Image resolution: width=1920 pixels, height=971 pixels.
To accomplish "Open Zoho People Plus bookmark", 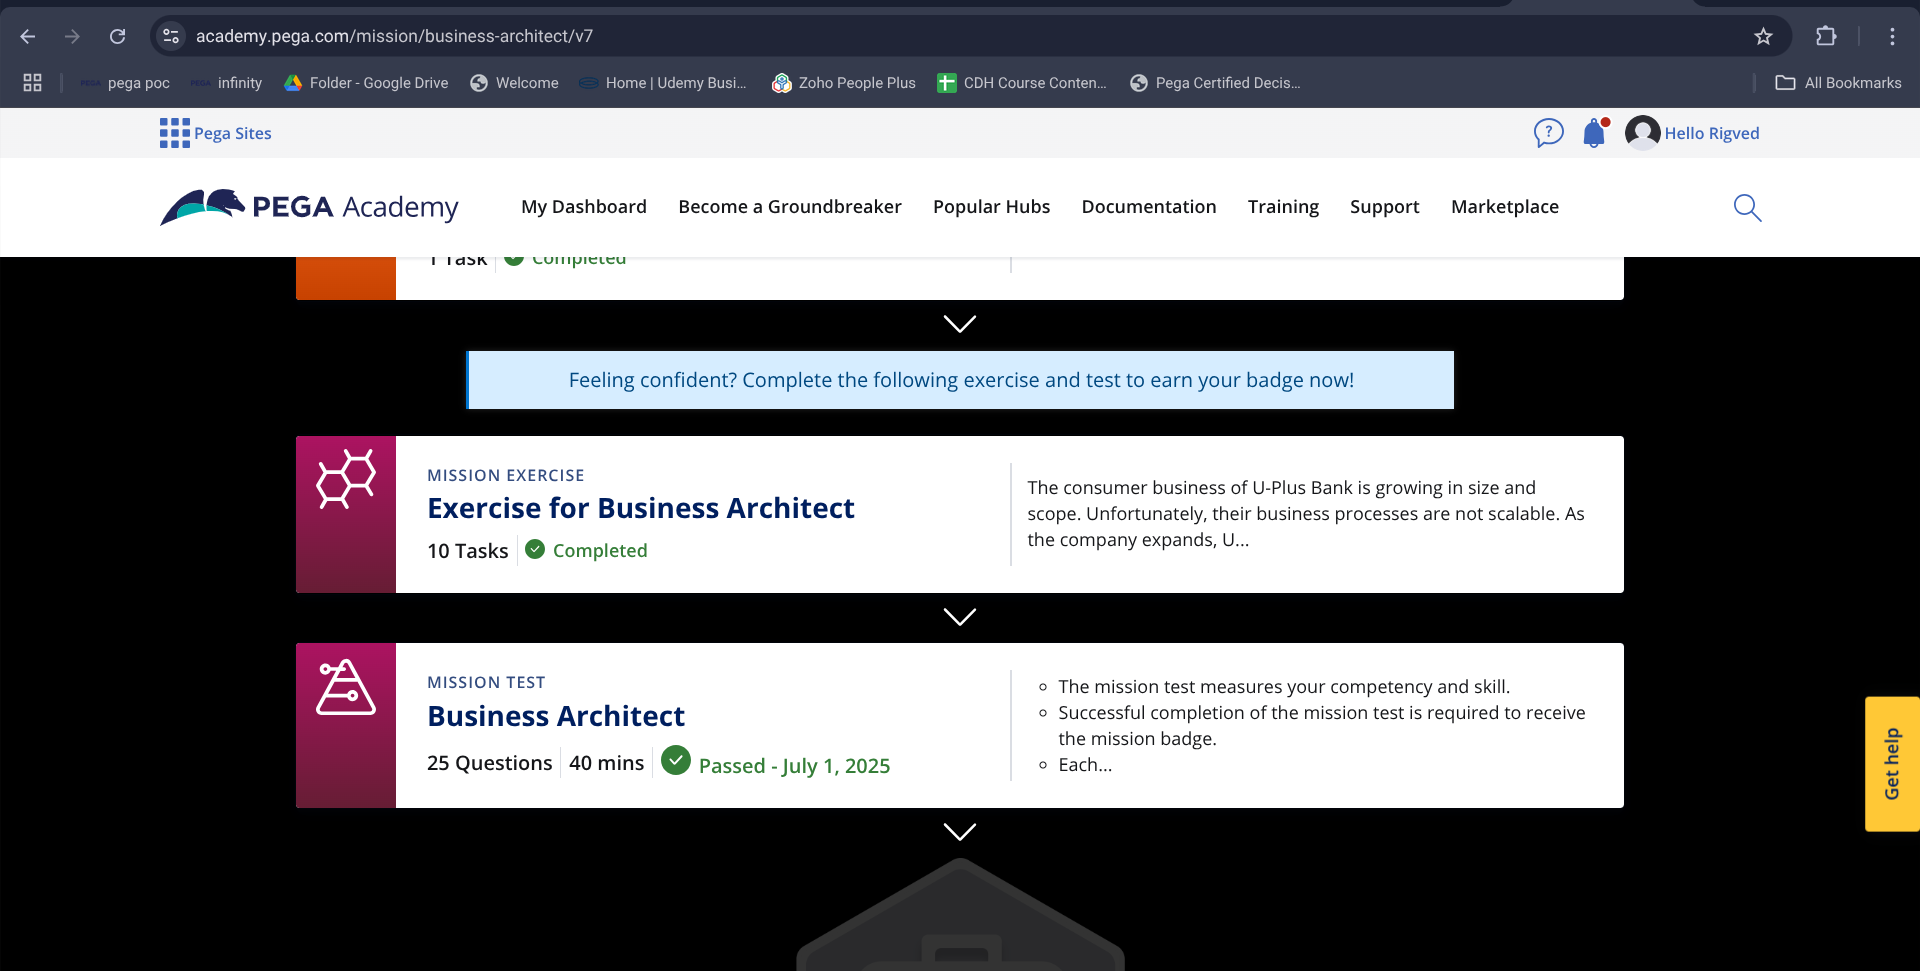I will pyautogui.click(x=844, y=83).
